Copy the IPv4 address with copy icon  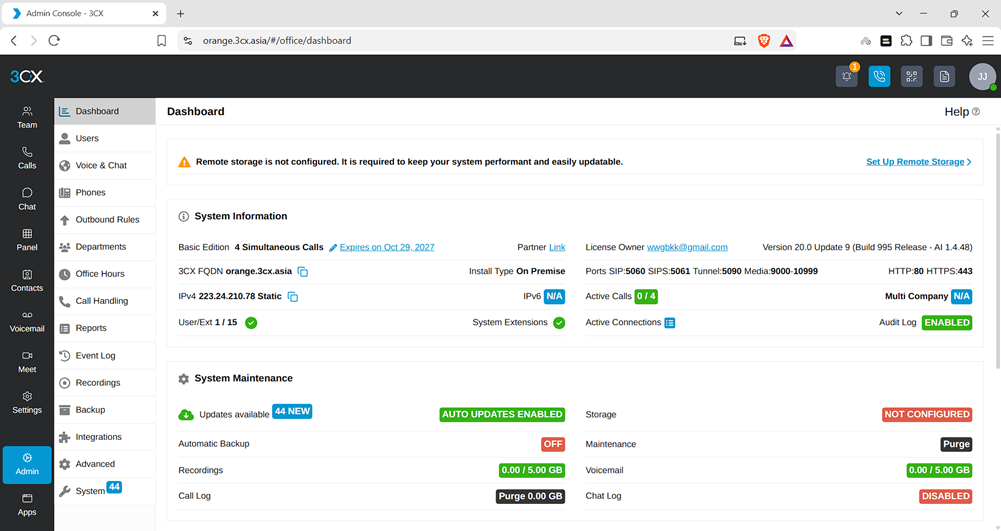coord(292,297)
